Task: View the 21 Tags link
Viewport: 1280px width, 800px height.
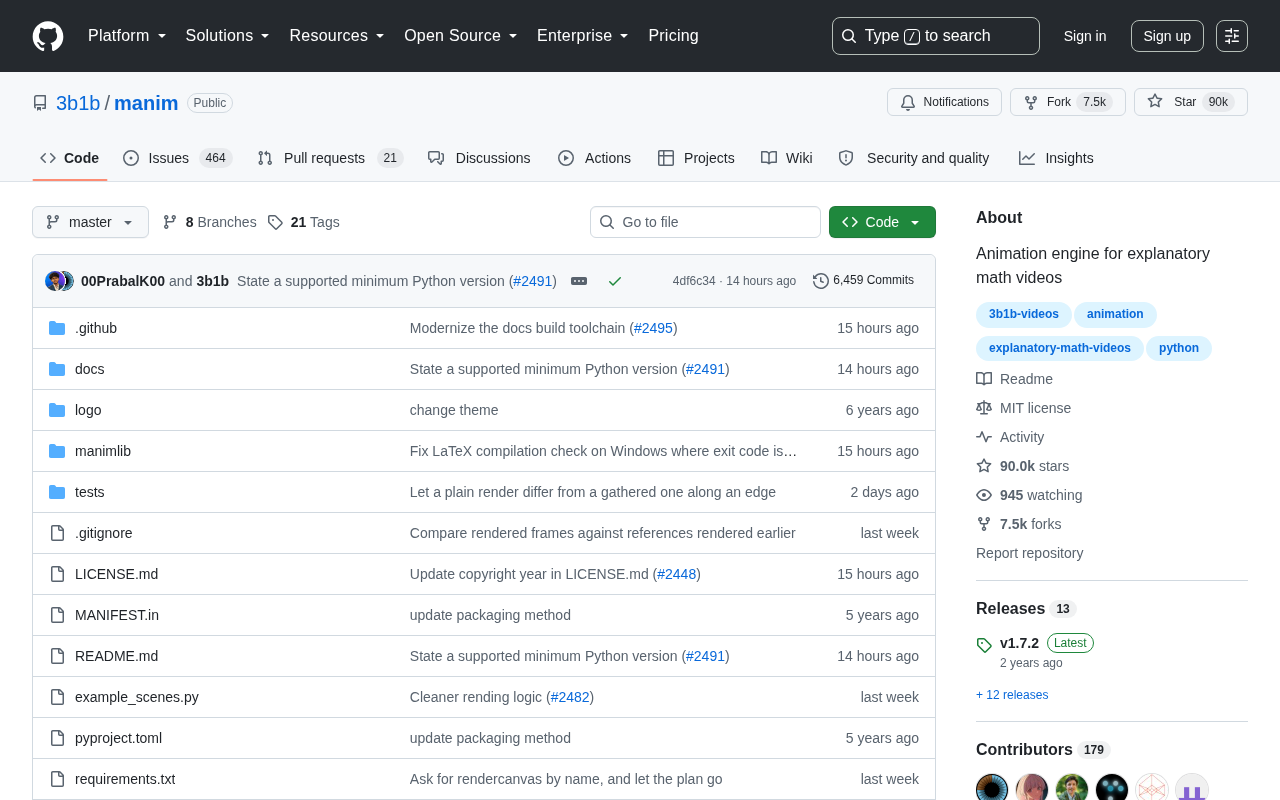Action: click(x=303, y=222)
